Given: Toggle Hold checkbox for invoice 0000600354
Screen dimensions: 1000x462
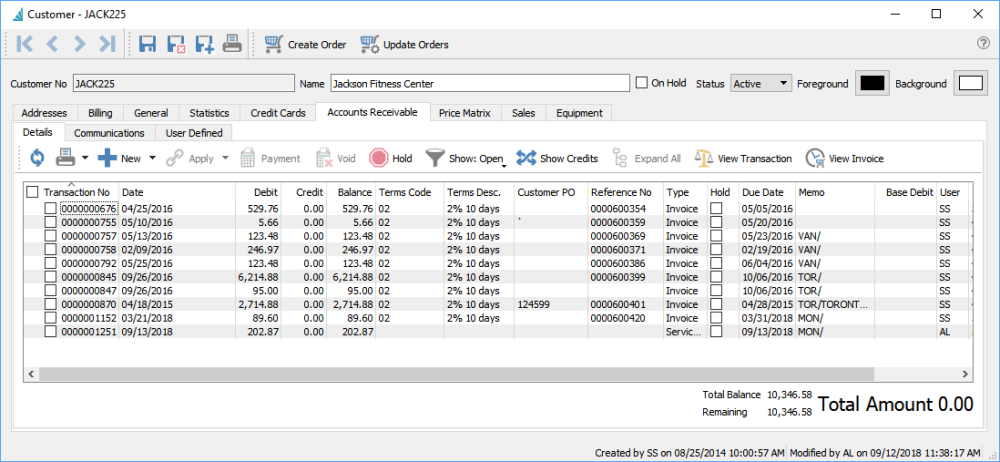Looking at the screenshot, I should pos(717,209).
